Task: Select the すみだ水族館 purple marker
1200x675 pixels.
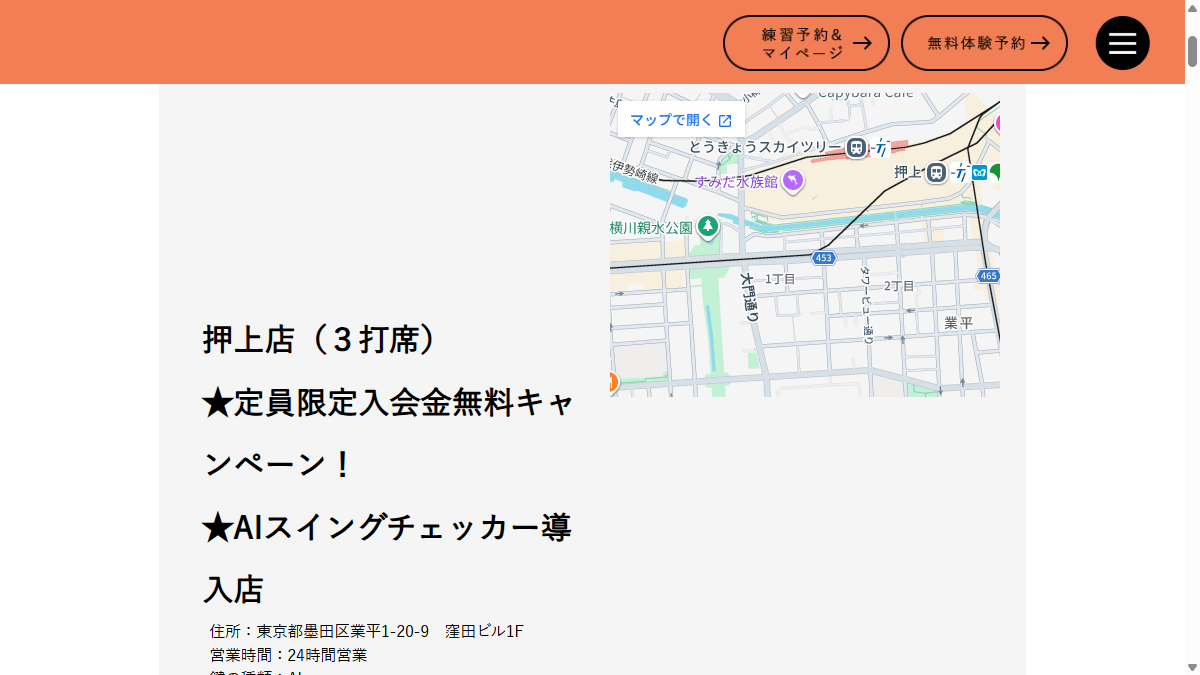Action: (x=793, y=180)
